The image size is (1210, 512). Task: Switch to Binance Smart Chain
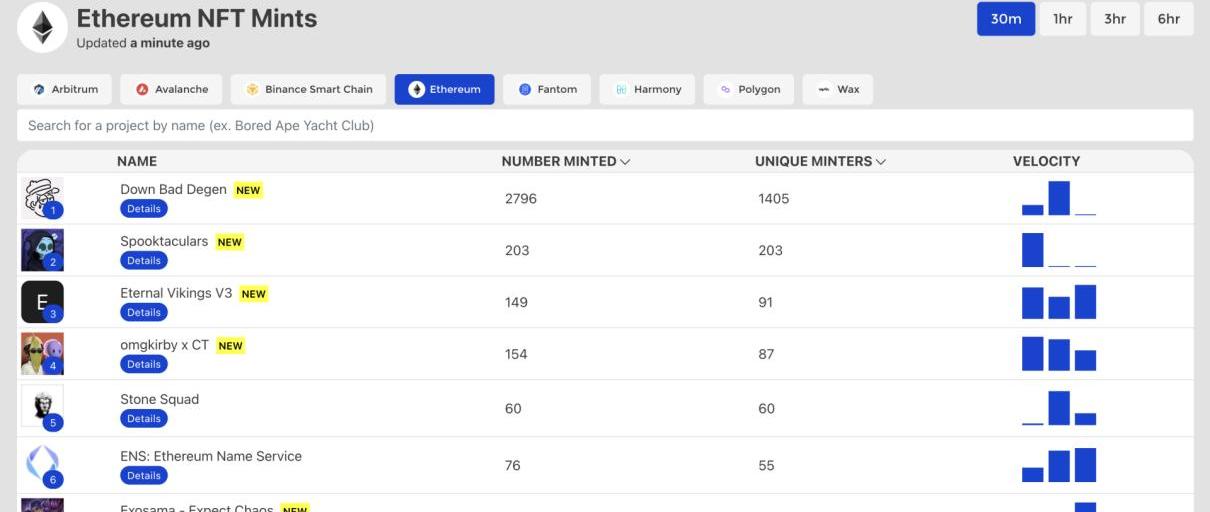coord(308,89)
